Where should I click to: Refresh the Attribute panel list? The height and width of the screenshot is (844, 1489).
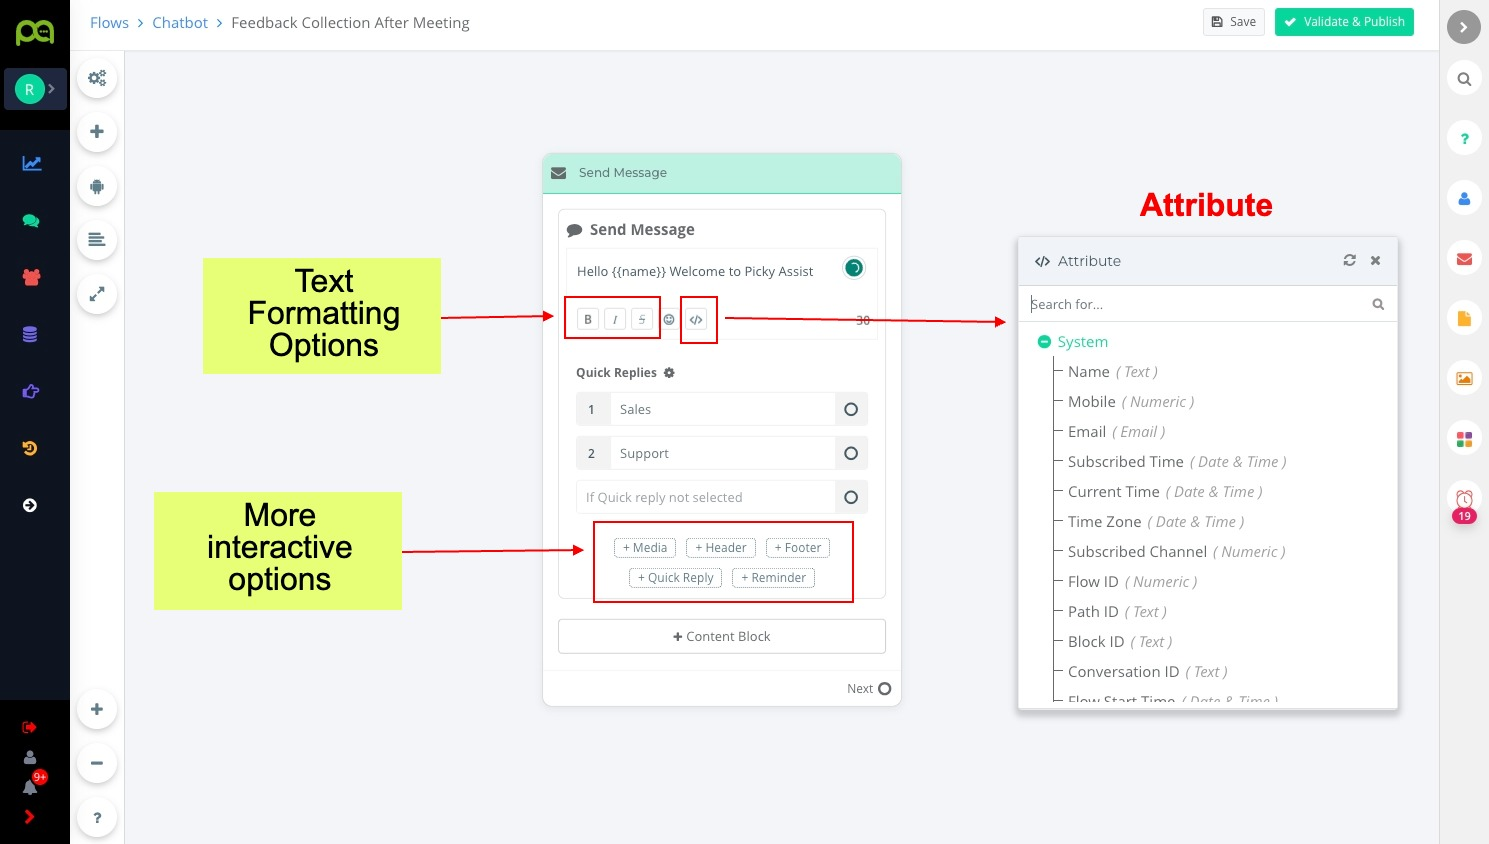[x=1349, y=260]
